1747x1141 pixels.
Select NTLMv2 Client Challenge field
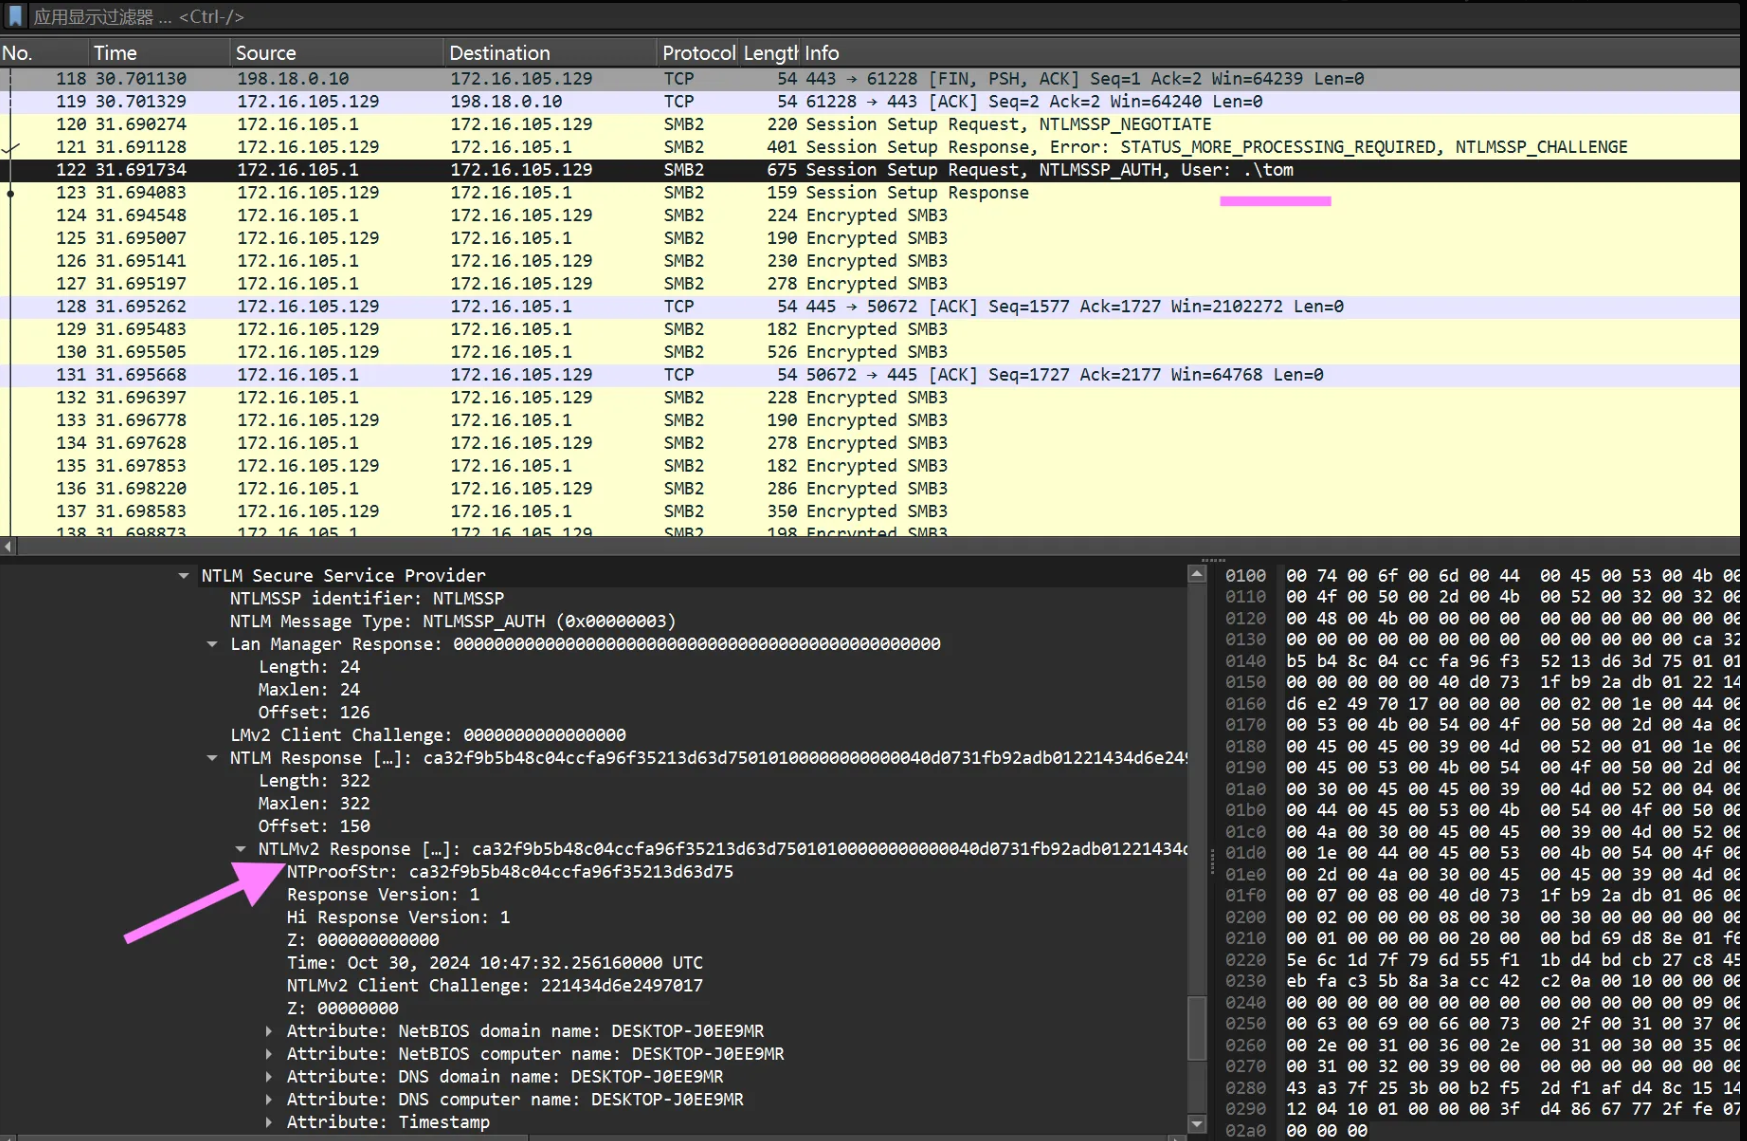(x=495, y=986)
